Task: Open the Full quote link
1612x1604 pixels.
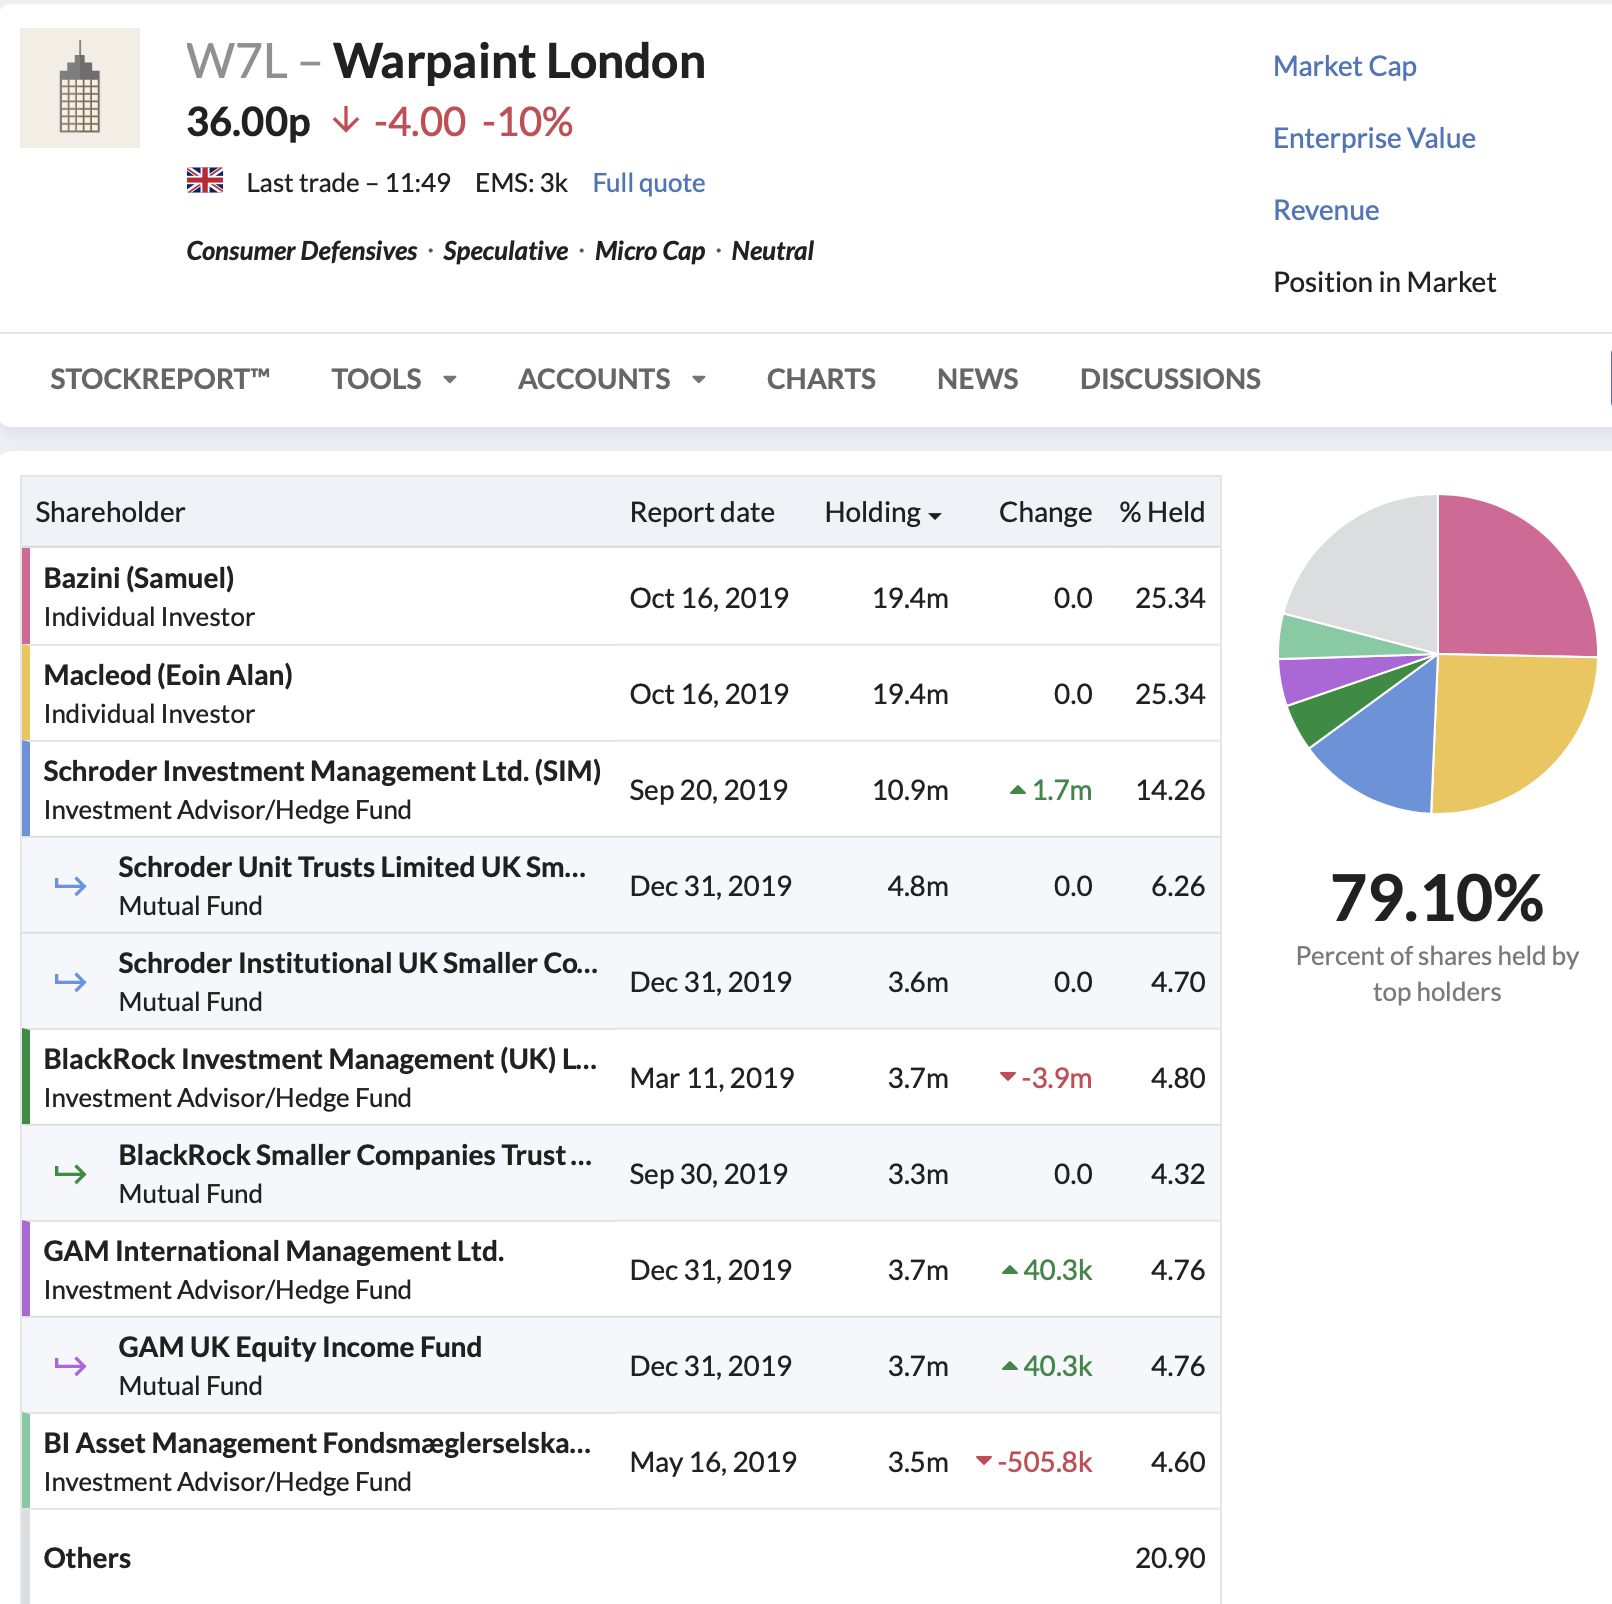Action: click(x=649, y=183)
